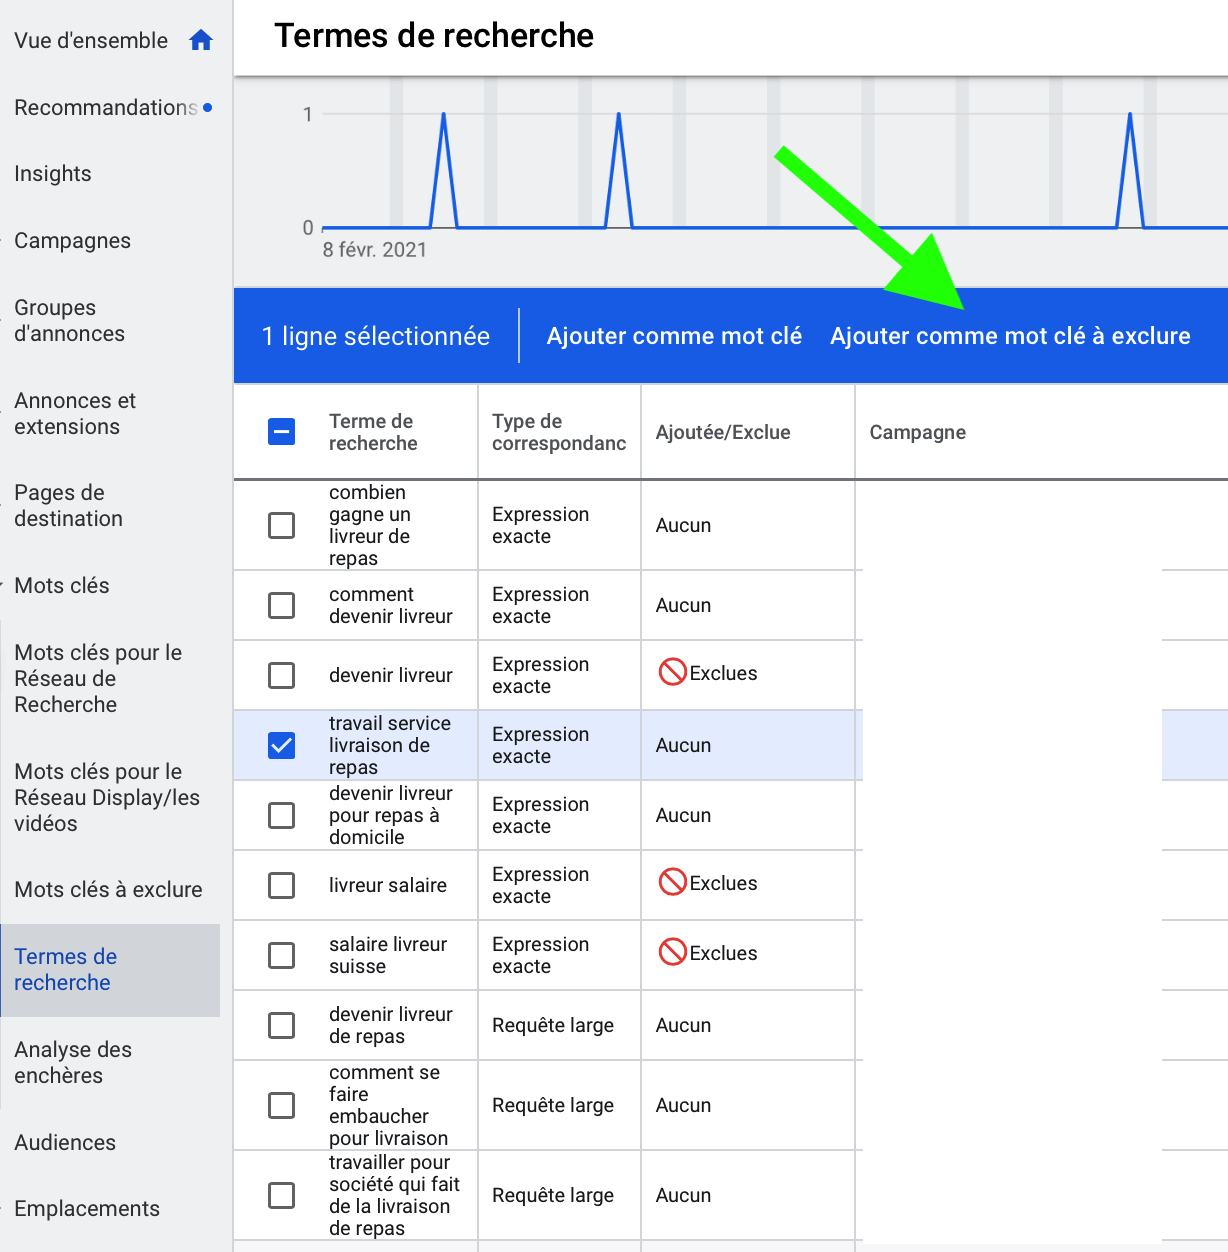Click 'Requête large' in the devenir livreur de repas row
Image resolution: width=1228 pixels, height=1252 pixels.
tap(553, 1025)
